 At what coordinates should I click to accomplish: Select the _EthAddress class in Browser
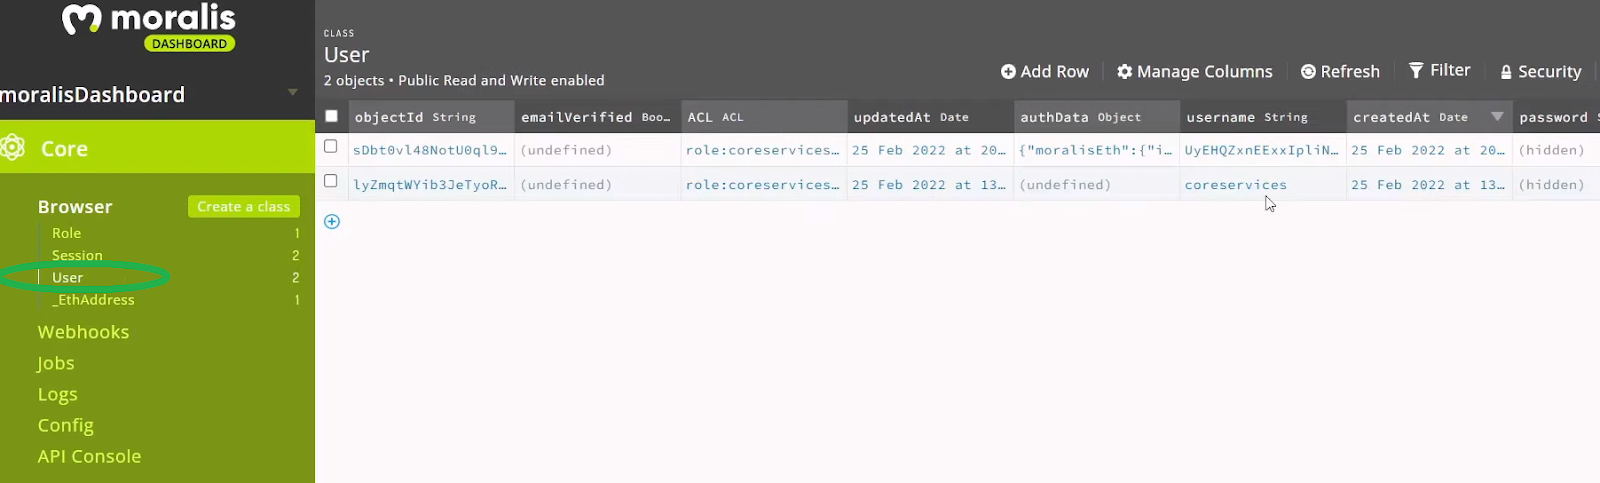(x=93, y=299)
